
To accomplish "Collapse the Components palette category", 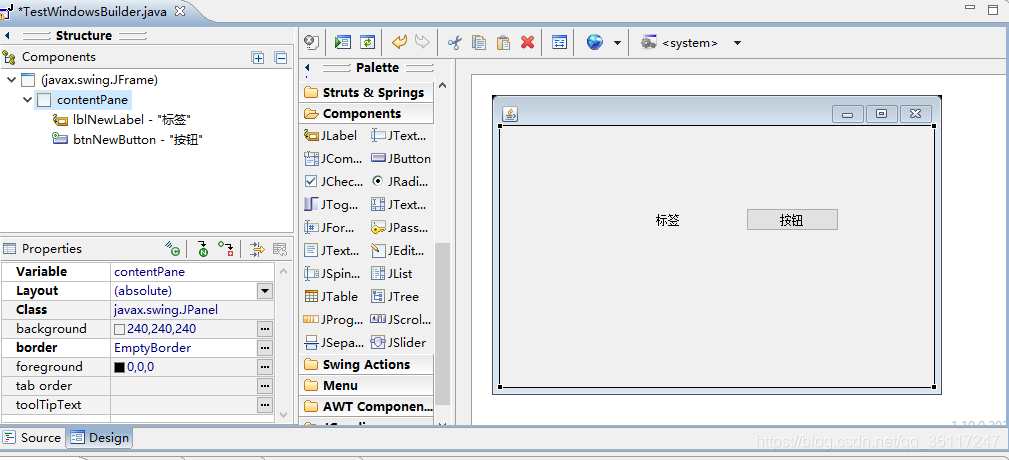I will pos(366,113).
